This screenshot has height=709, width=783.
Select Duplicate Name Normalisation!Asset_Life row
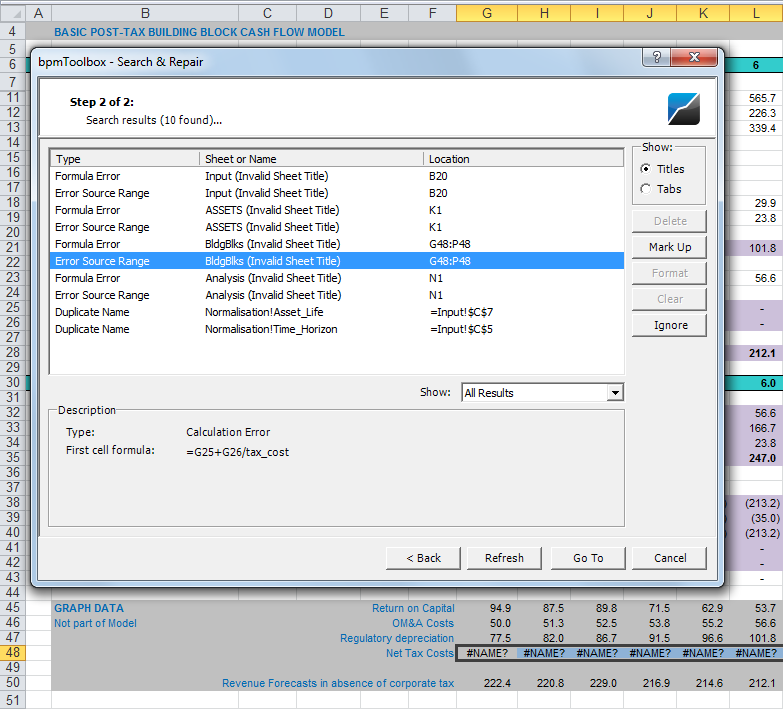337,312
